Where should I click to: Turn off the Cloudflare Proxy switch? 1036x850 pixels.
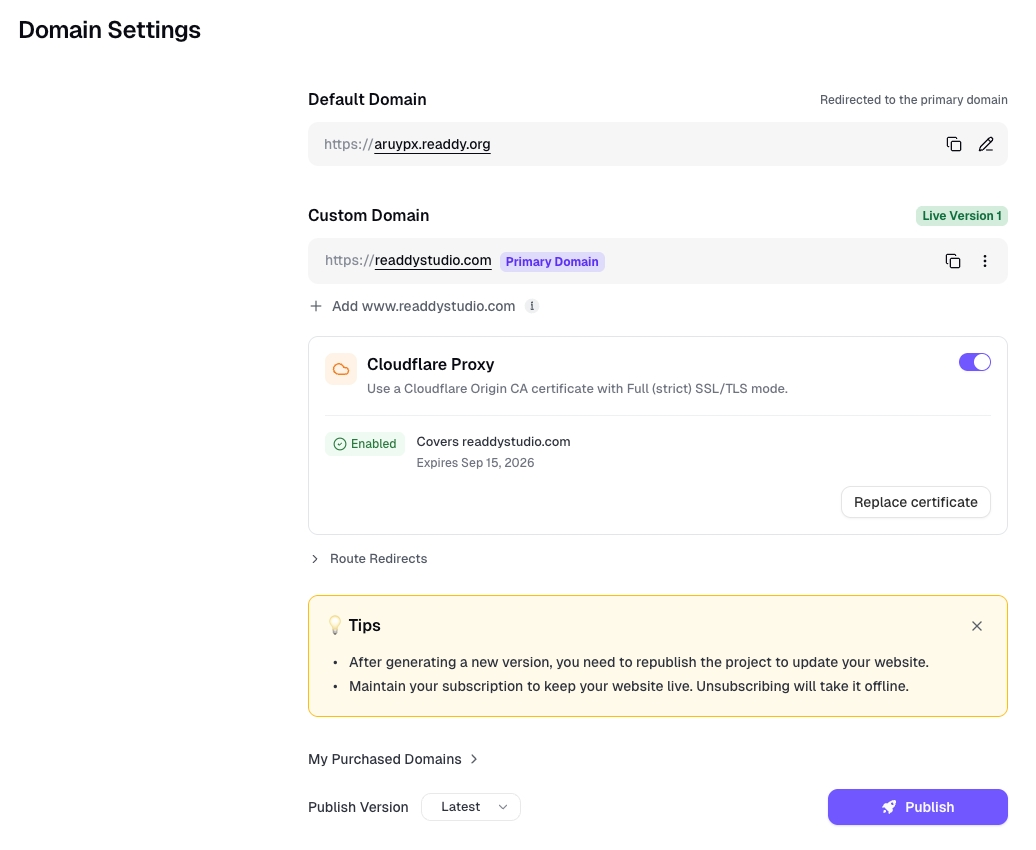(975, 362)
